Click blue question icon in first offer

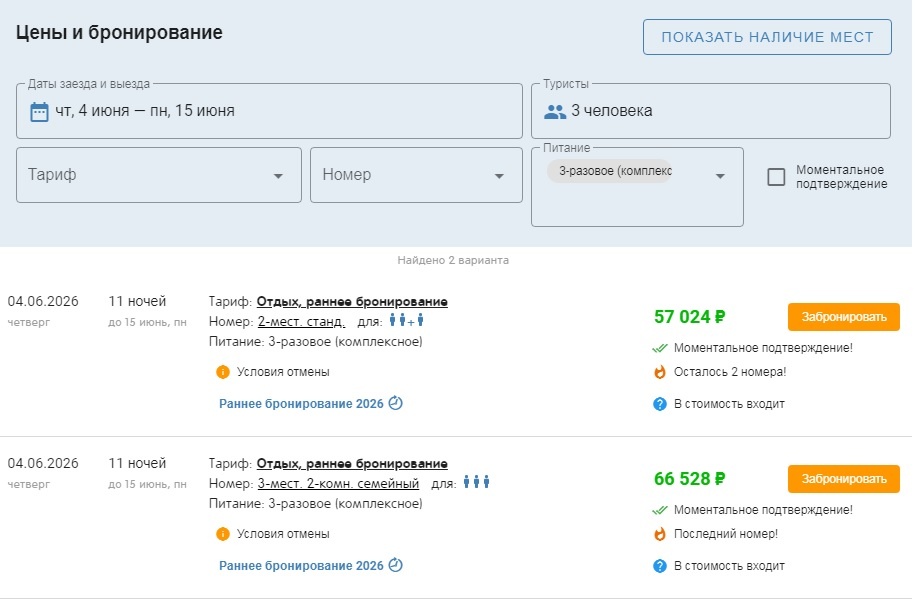click(660, 404)
